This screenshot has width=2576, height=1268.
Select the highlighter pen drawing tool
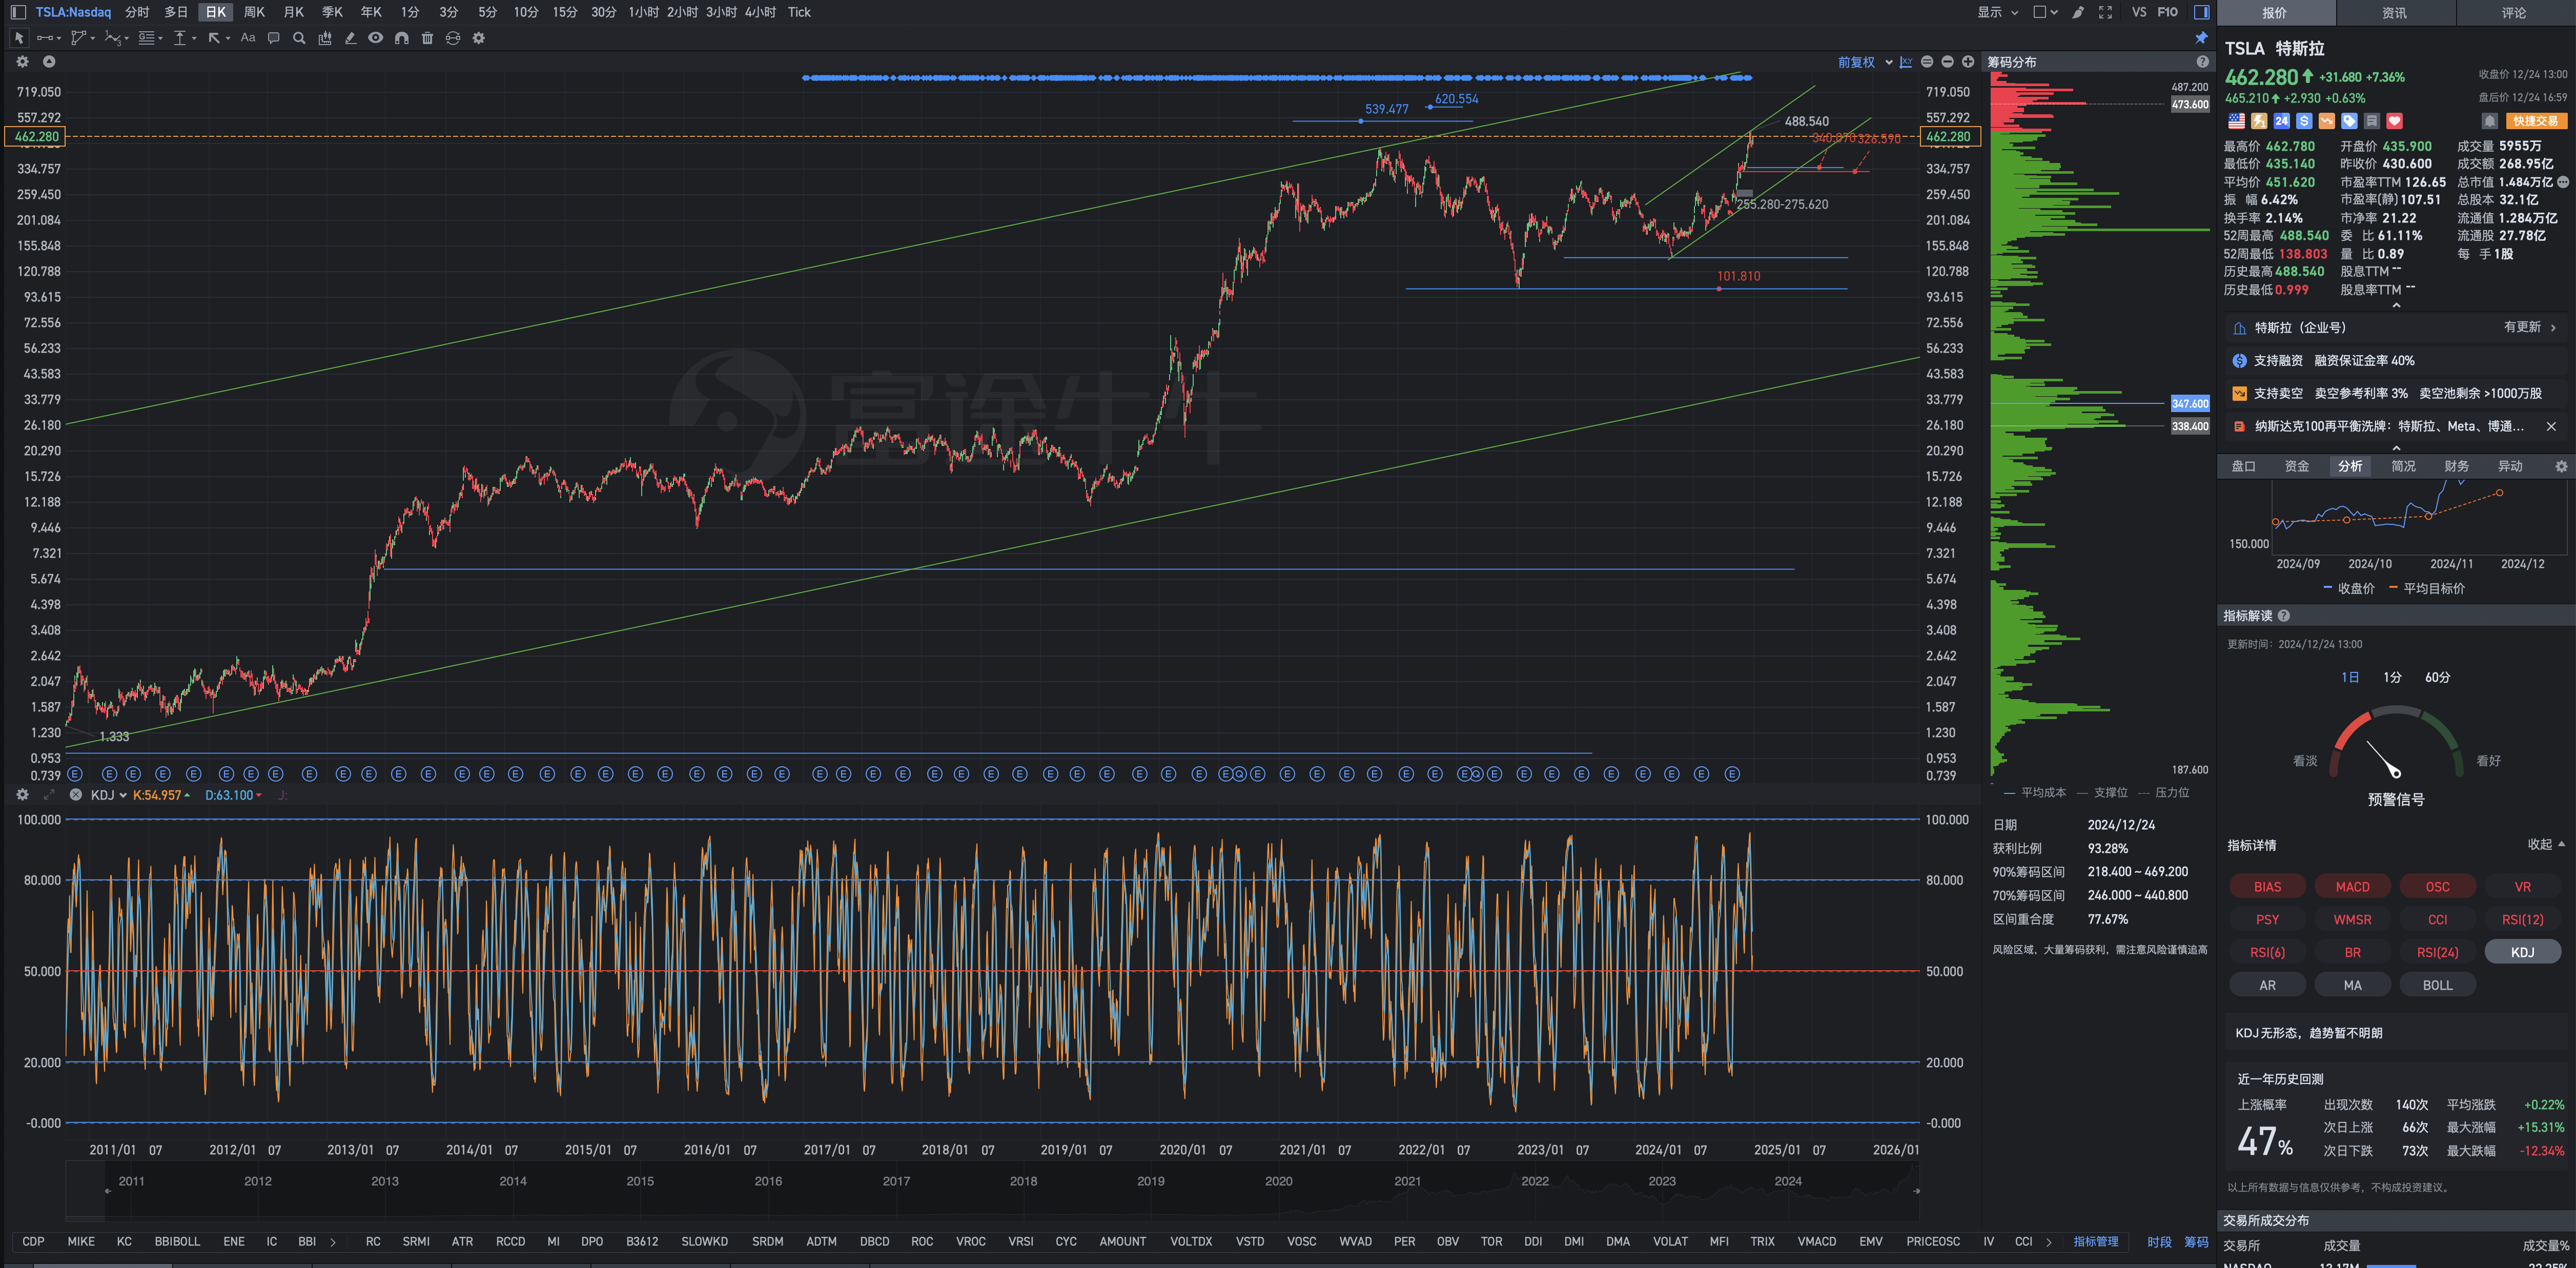pos(350,38)
